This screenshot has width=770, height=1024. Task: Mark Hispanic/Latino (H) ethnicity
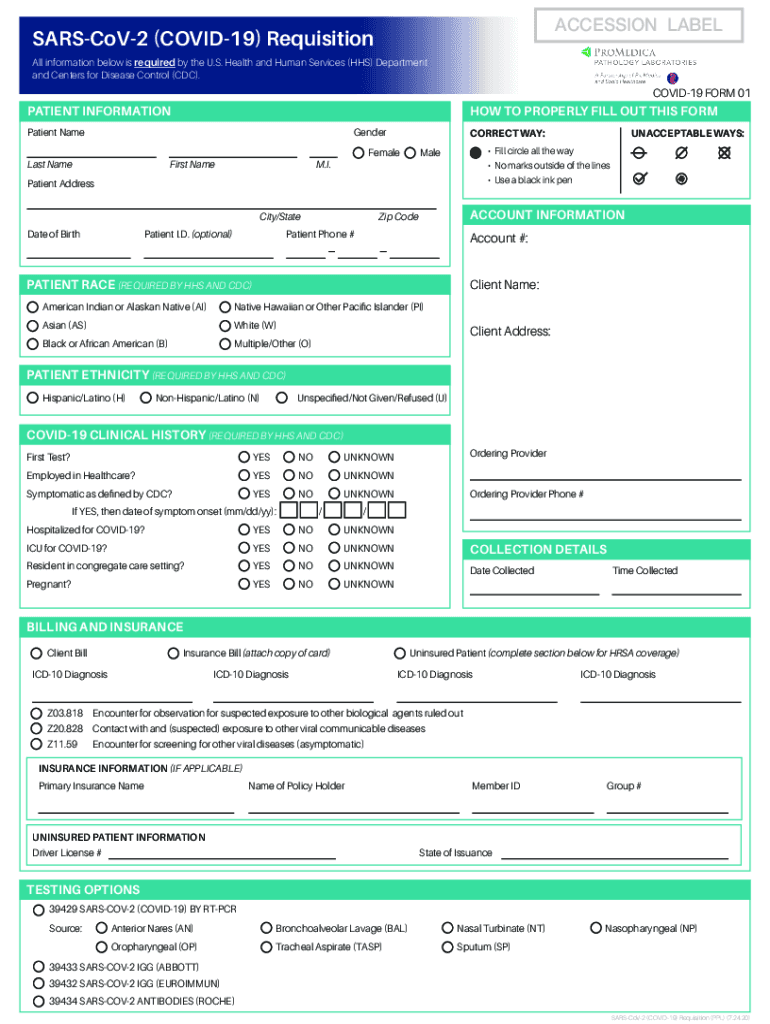(x=33, y=398)
